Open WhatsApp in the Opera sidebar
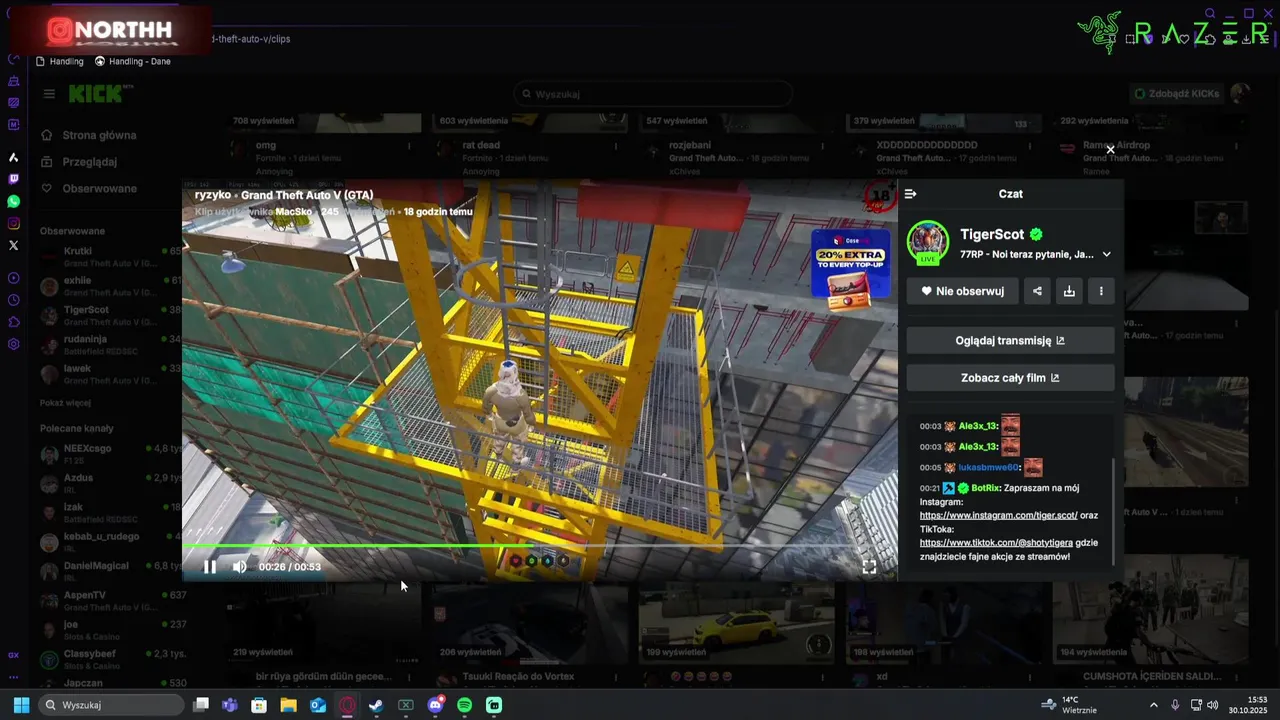 point(14,201)
